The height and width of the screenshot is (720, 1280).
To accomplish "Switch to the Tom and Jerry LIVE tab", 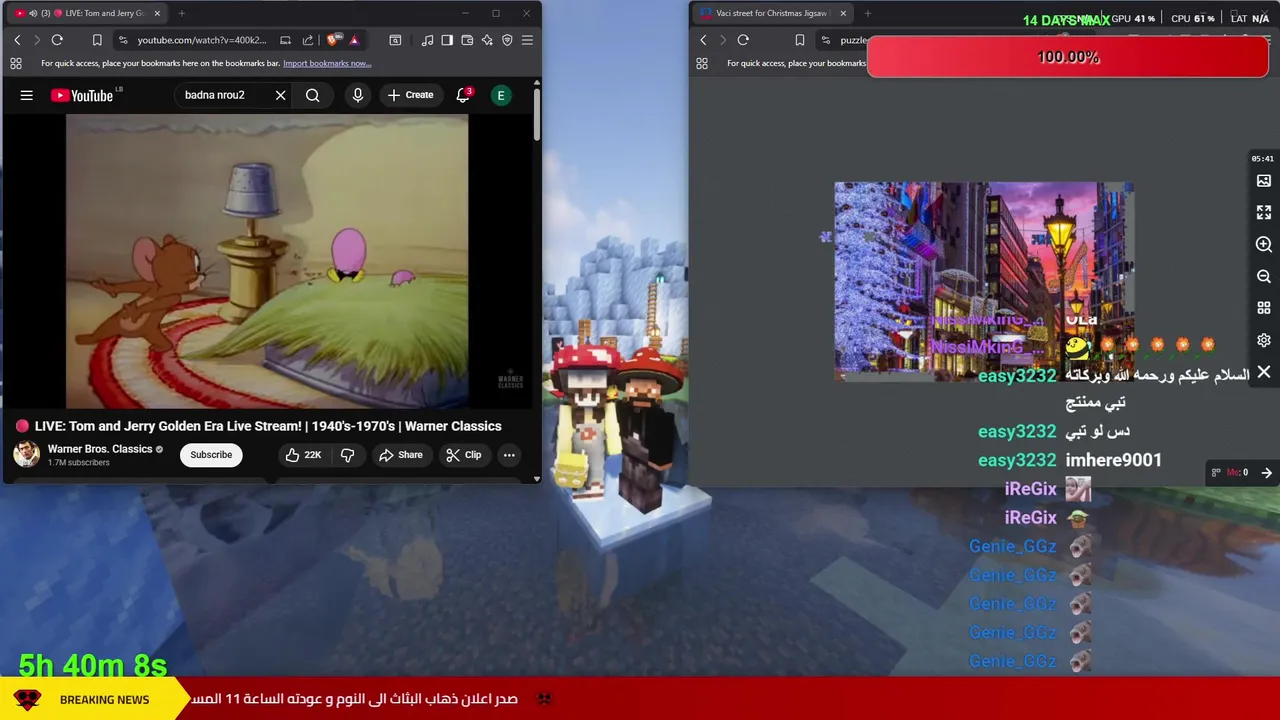I will (x=86, y=13).
